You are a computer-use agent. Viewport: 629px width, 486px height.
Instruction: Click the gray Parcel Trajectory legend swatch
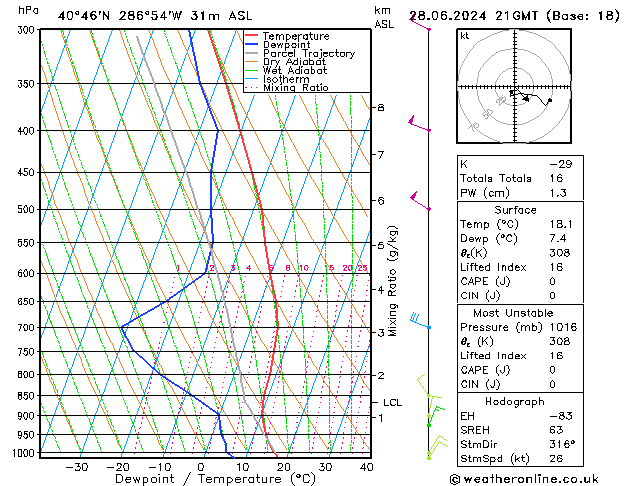(x=252, y=53)
